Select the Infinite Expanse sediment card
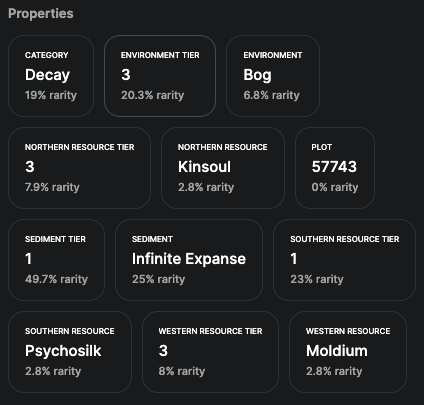424x405 pixels. (189, 260)
